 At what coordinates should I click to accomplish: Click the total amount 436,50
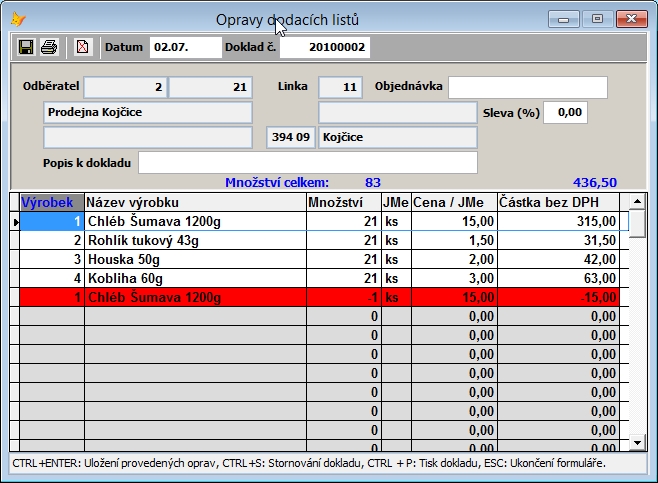[595, 183]
